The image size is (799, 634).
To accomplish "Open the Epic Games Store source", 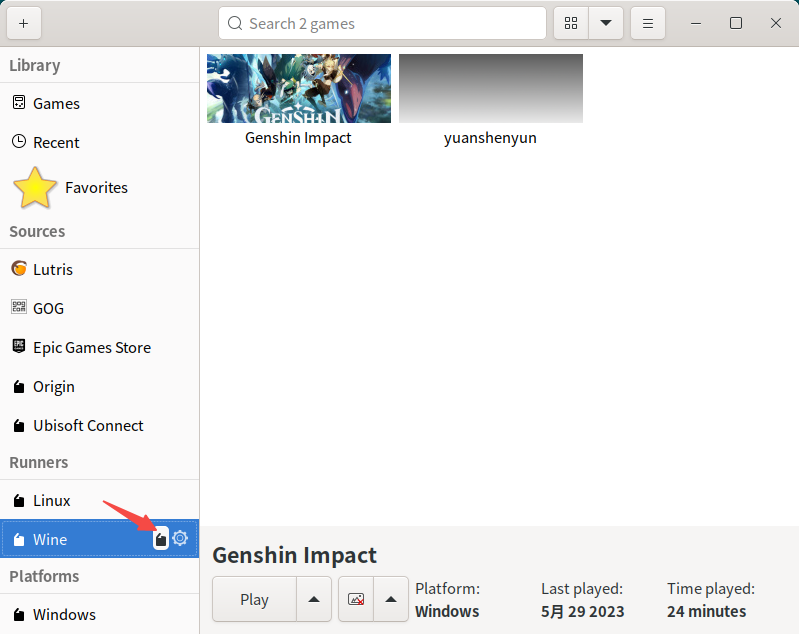I will (x=99, y=348).
